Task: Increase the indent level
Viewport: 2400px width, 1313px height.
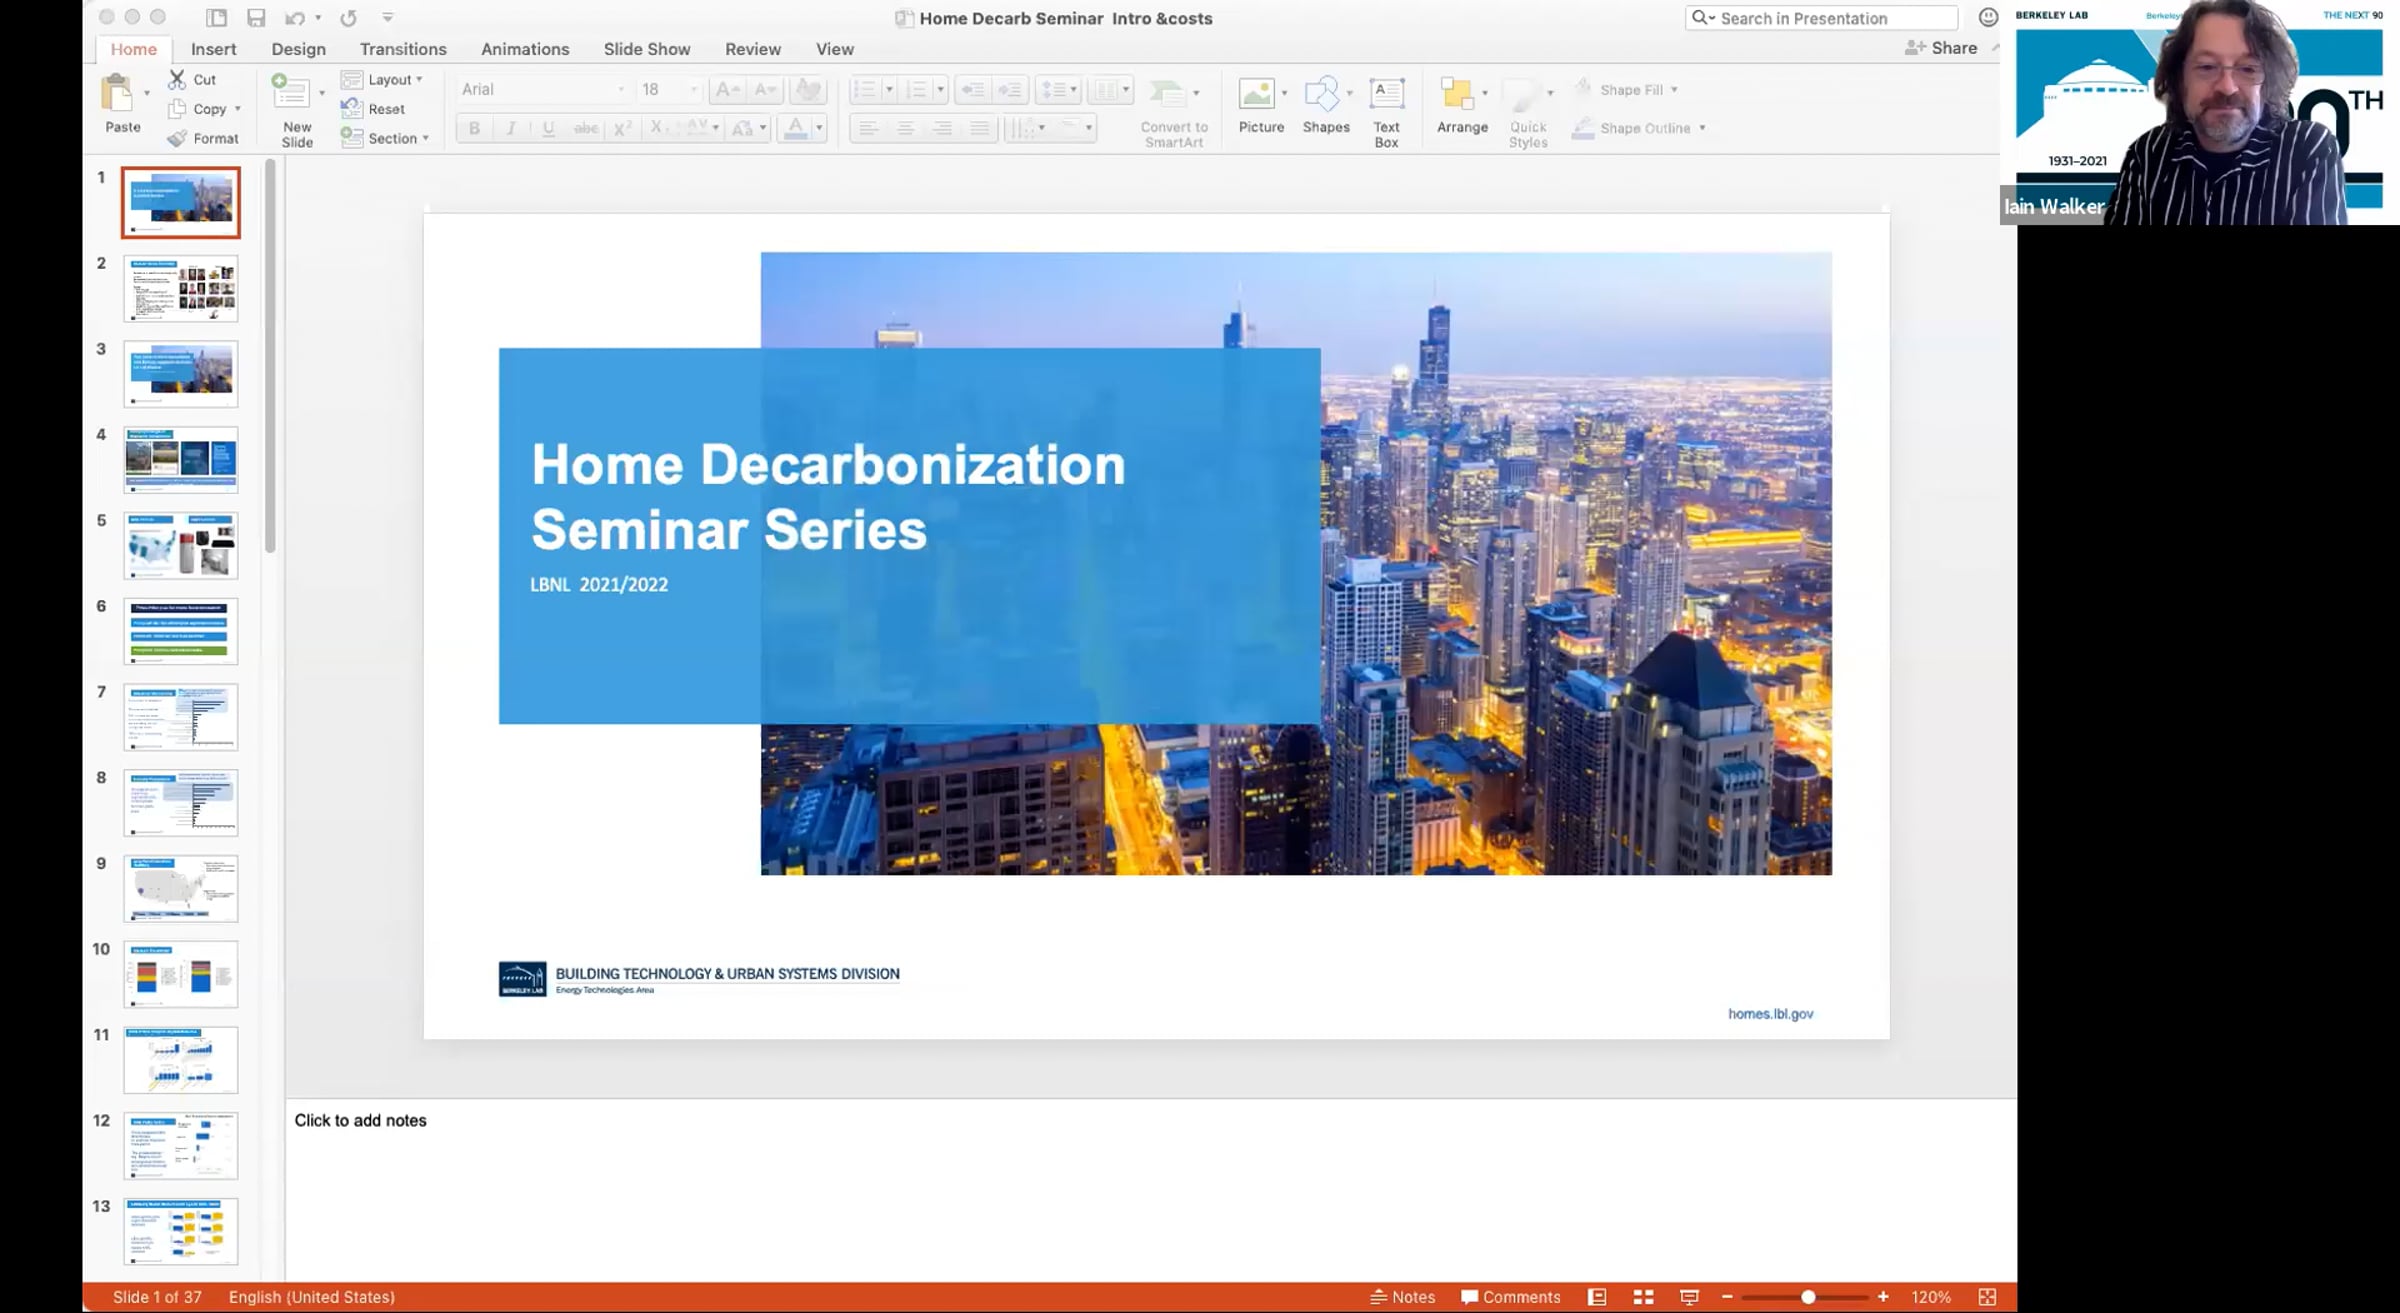Action: coord(1010,90)
